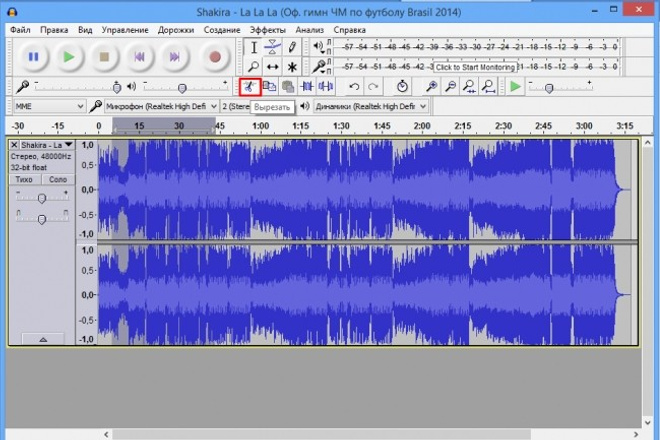660x440 pixels.
Task: Click the Redo arrow icon
Action: click(x=373, y=87)
